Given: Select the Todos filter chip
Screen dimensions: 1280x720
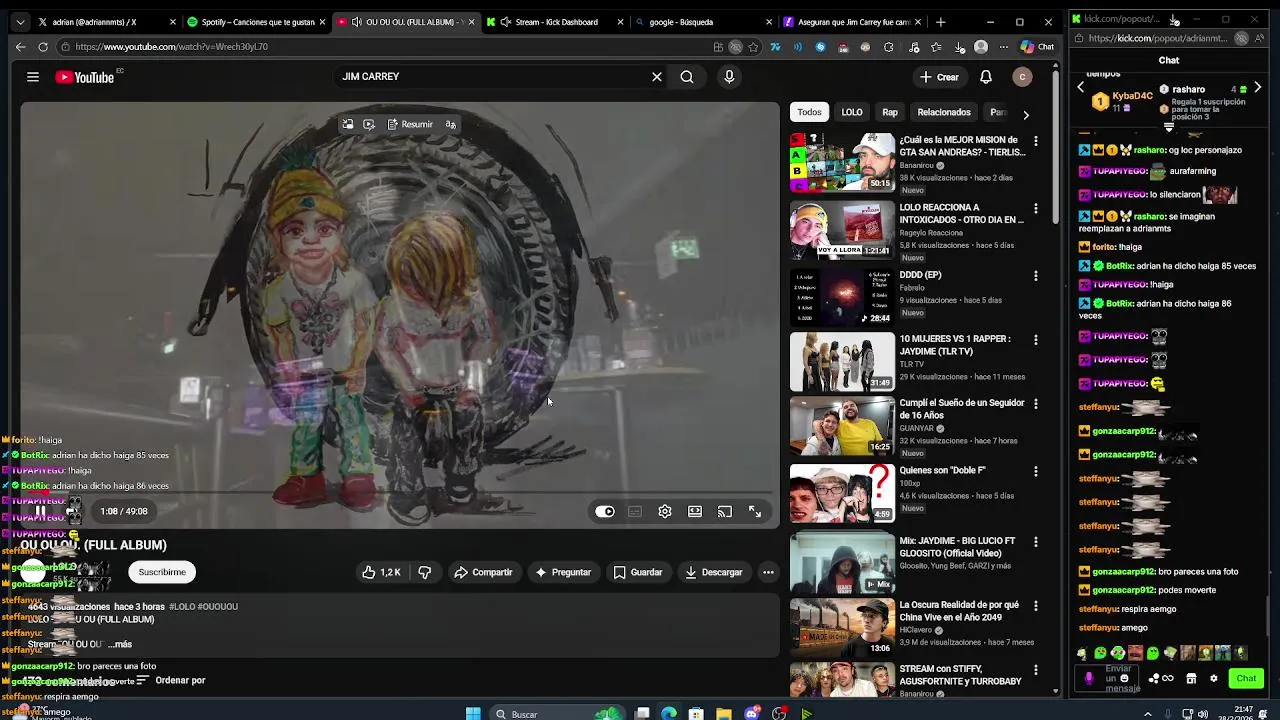Looking at the screenshot, I should click(809, 112).
